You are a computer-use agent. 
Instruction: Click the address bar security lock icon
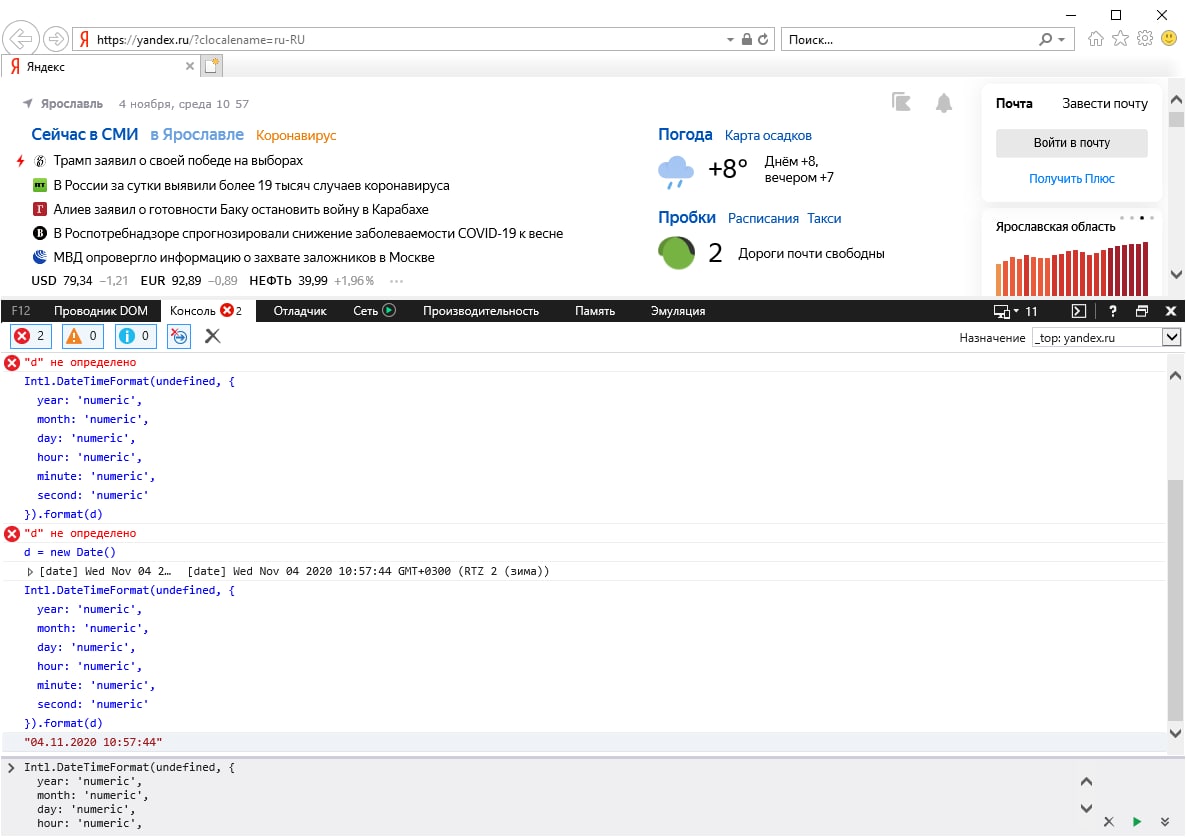point(747,39)
